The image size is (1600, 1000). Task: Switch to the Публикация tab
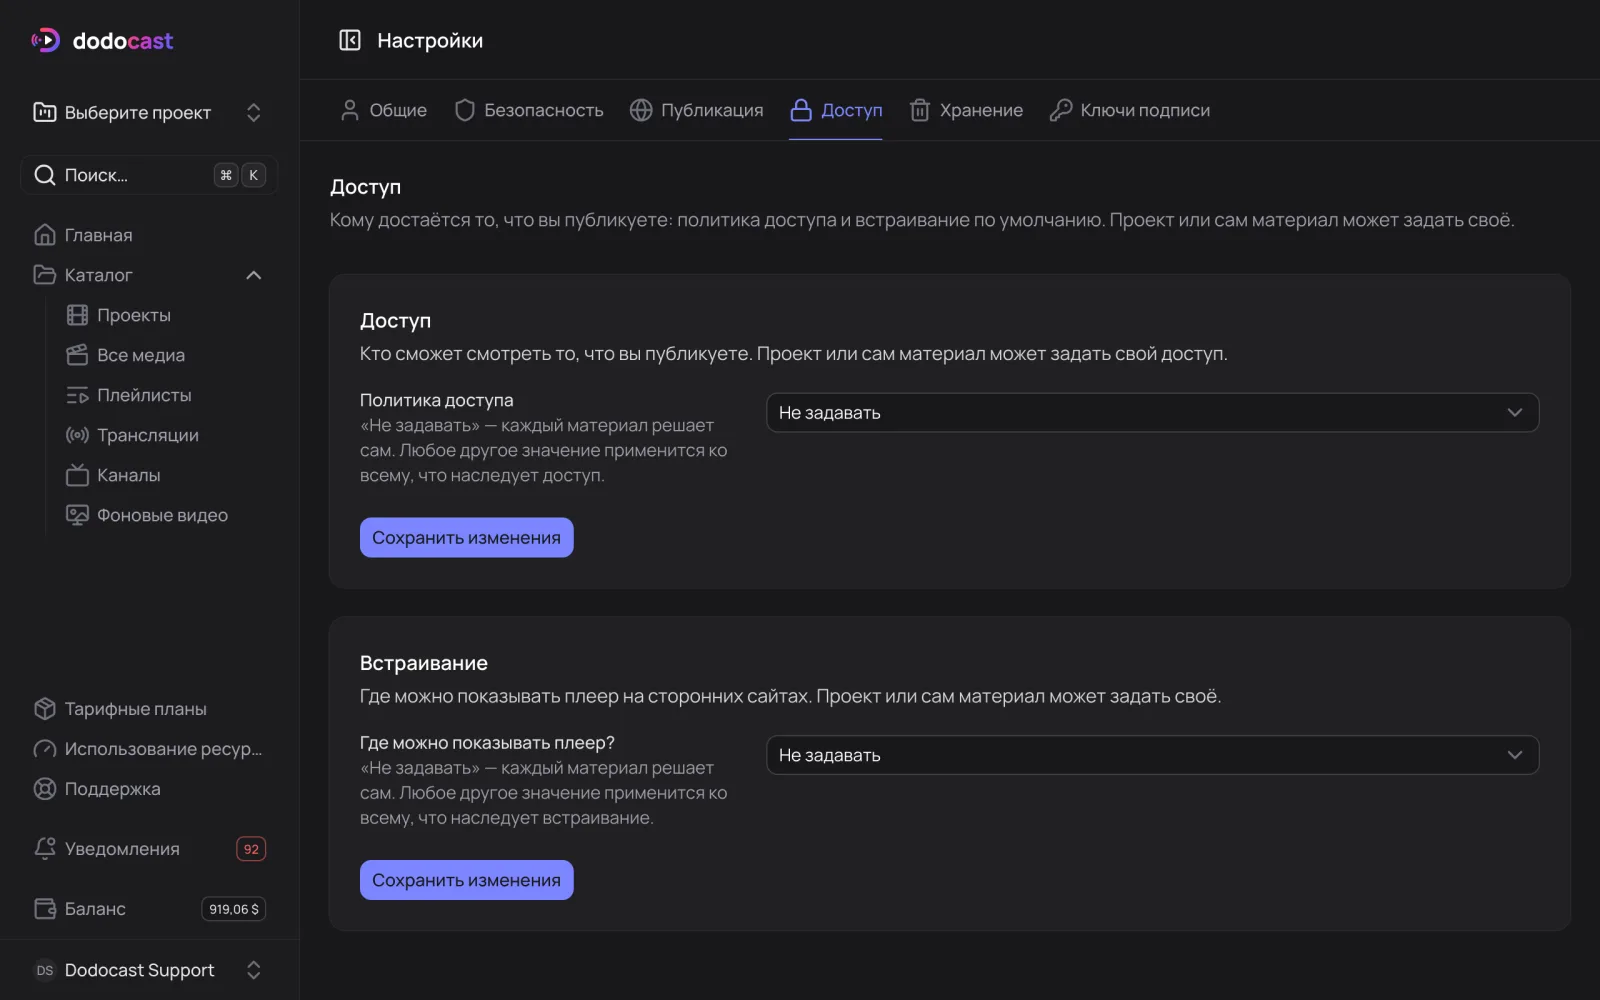click(697, 110)
